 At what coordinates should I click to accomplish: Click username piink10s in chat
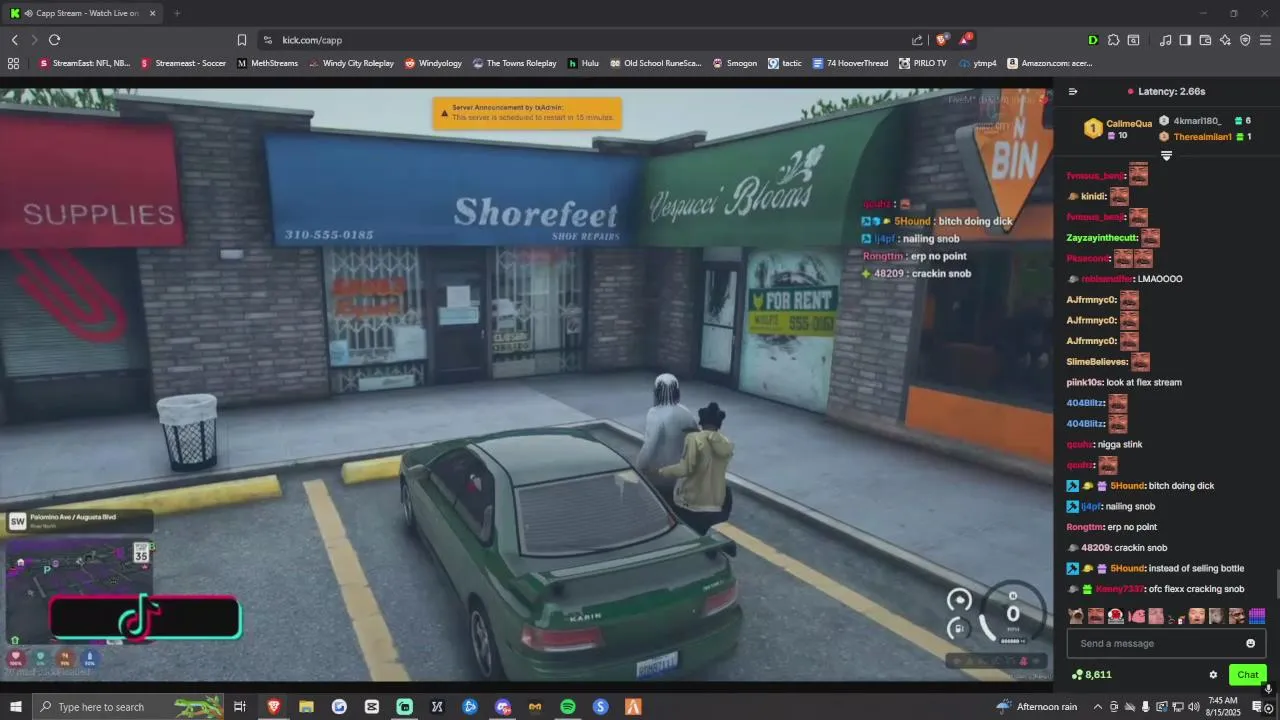[x=1084, y=382]
